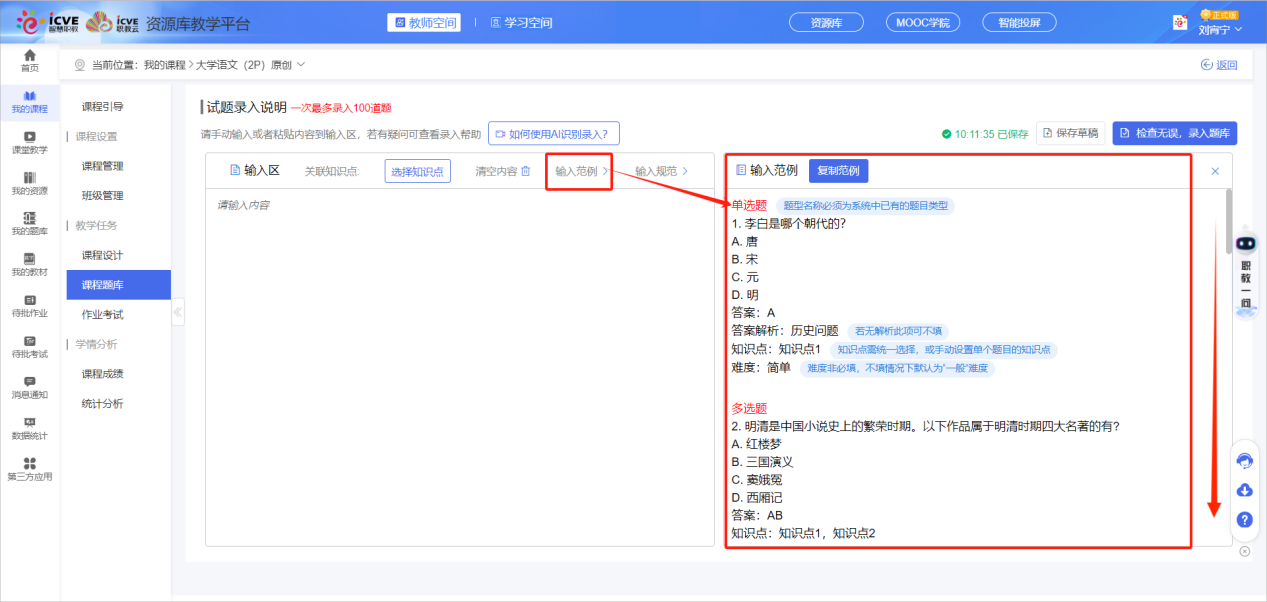
Task: Open 我的题库 sidebar icon
Action: point(29,223)
